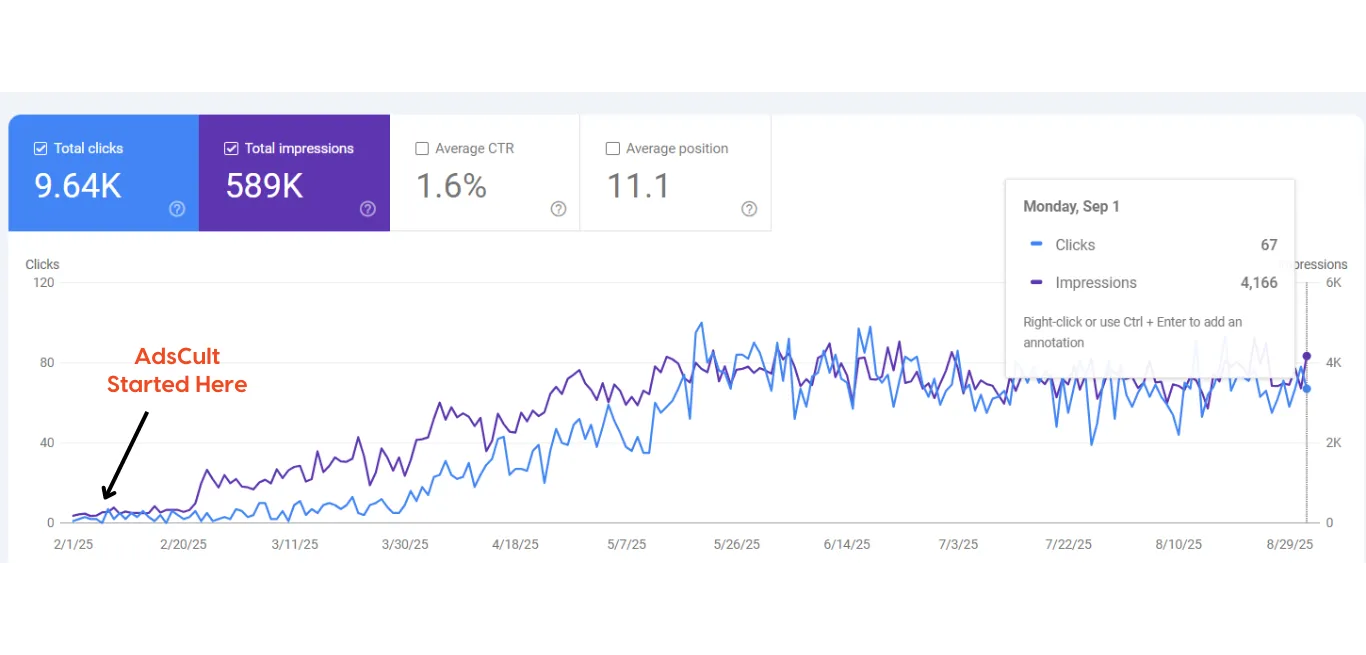Click the 1.6% average CTR value
Image resolution: width=1366 pixels, height=655 pixels.
(x=451, y=186)
